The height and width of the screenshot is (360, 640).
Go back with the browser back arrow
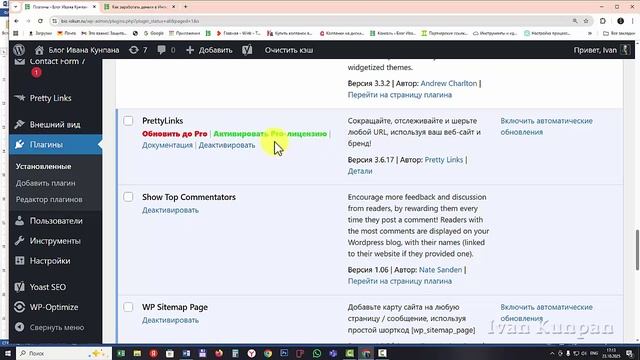tap(16, 21)
